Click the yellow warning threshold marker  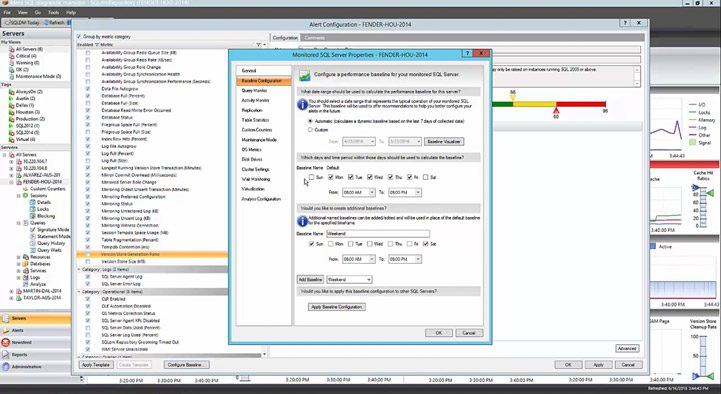(513, 97)
